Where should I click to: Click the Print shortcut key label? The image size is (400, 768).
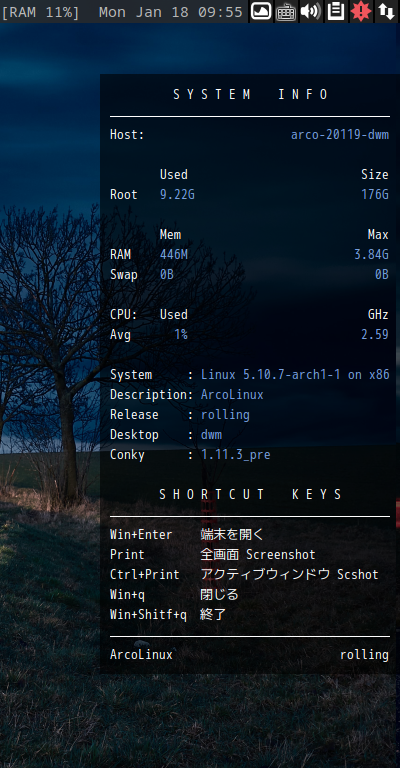pyautogui.click(x=127, y=554)
